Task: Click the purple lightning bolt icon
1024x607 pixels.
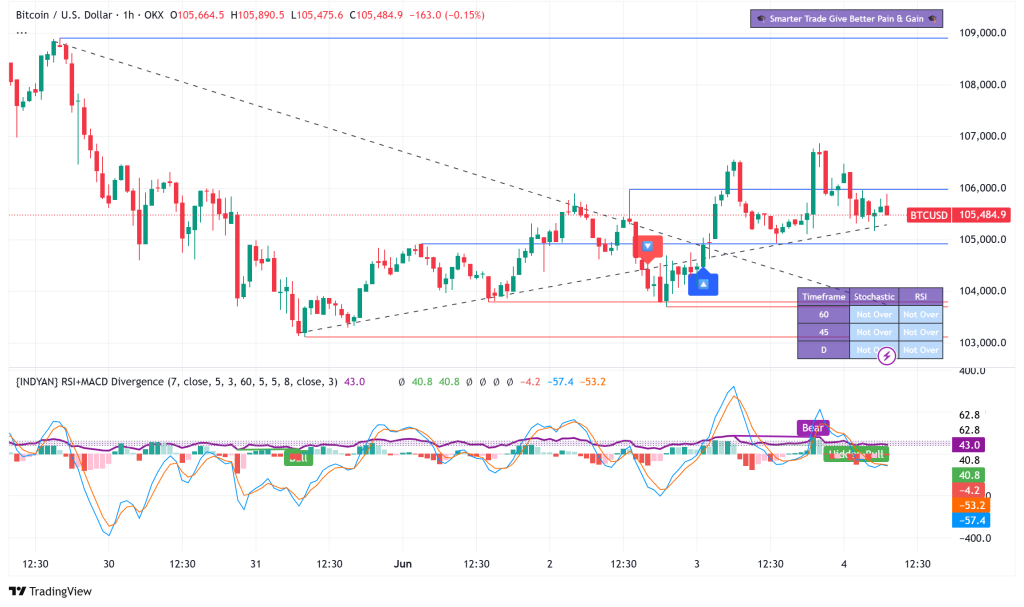Action: click(886, 356)
